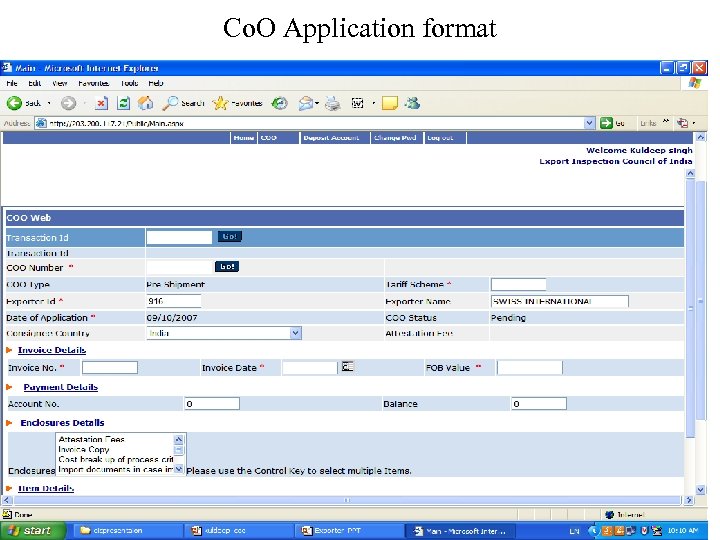Click Go button next to Transaction Id
The image size is (720, 540).
click(x=229, y=237)
